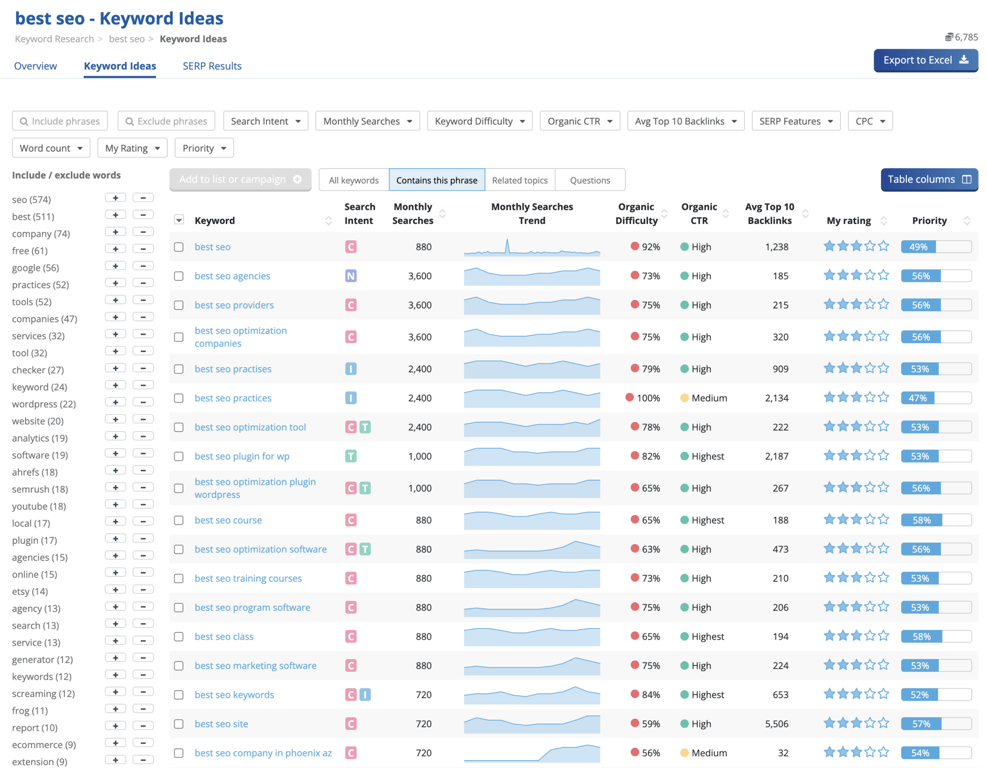Screen dimensions: 987x768
Task: Click the T intent badge for best seo plugin for wp
Action: (x=351, y=456)
